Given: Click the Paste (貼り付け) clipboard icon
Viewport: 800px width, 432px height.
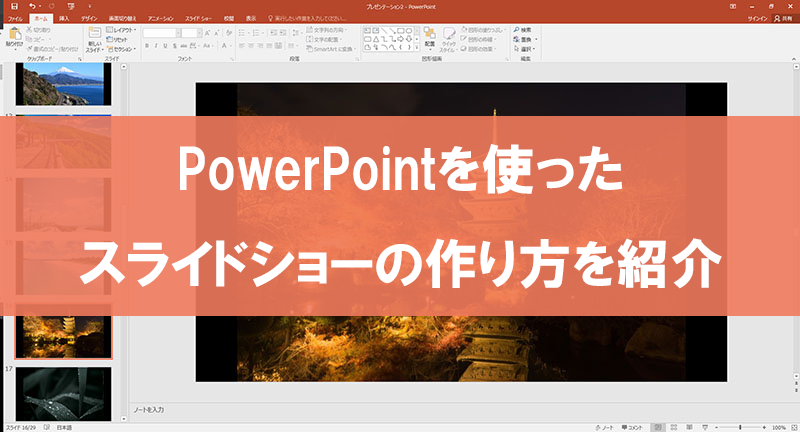Looking at the screenshot, I should pos(15,34).
